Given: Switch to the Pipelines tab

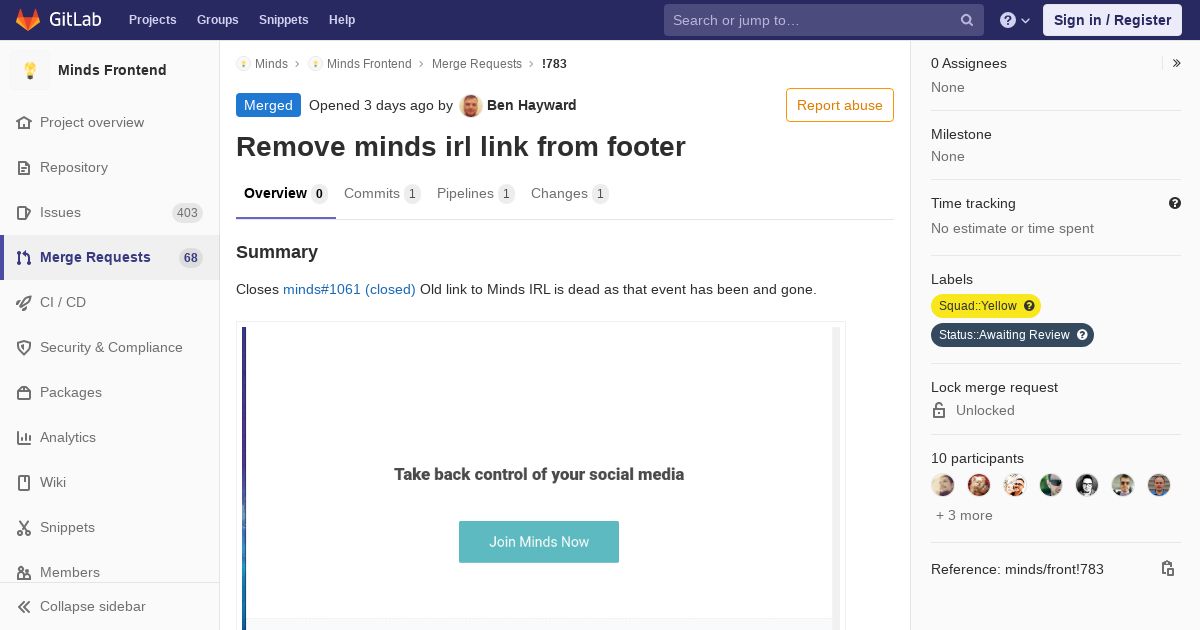Looking at the screenshot, I should coord(476,193).
